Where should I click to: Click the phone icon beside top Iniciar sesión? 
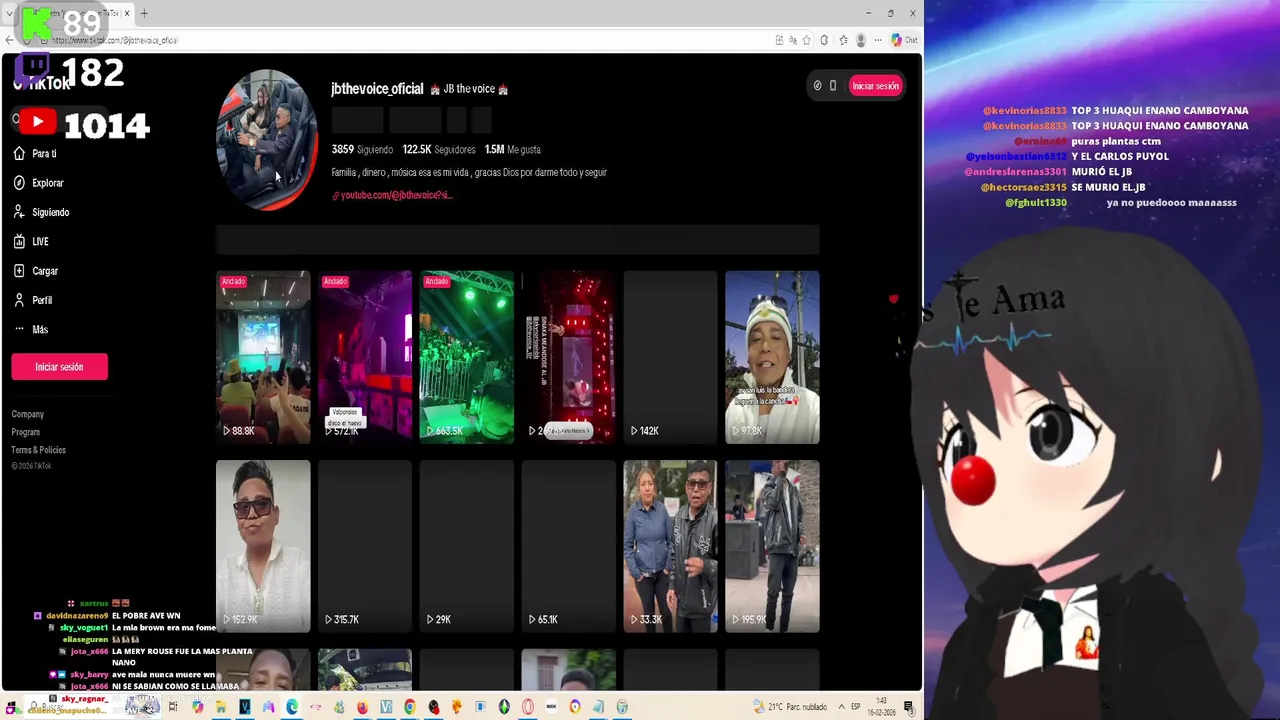point(832,86)
